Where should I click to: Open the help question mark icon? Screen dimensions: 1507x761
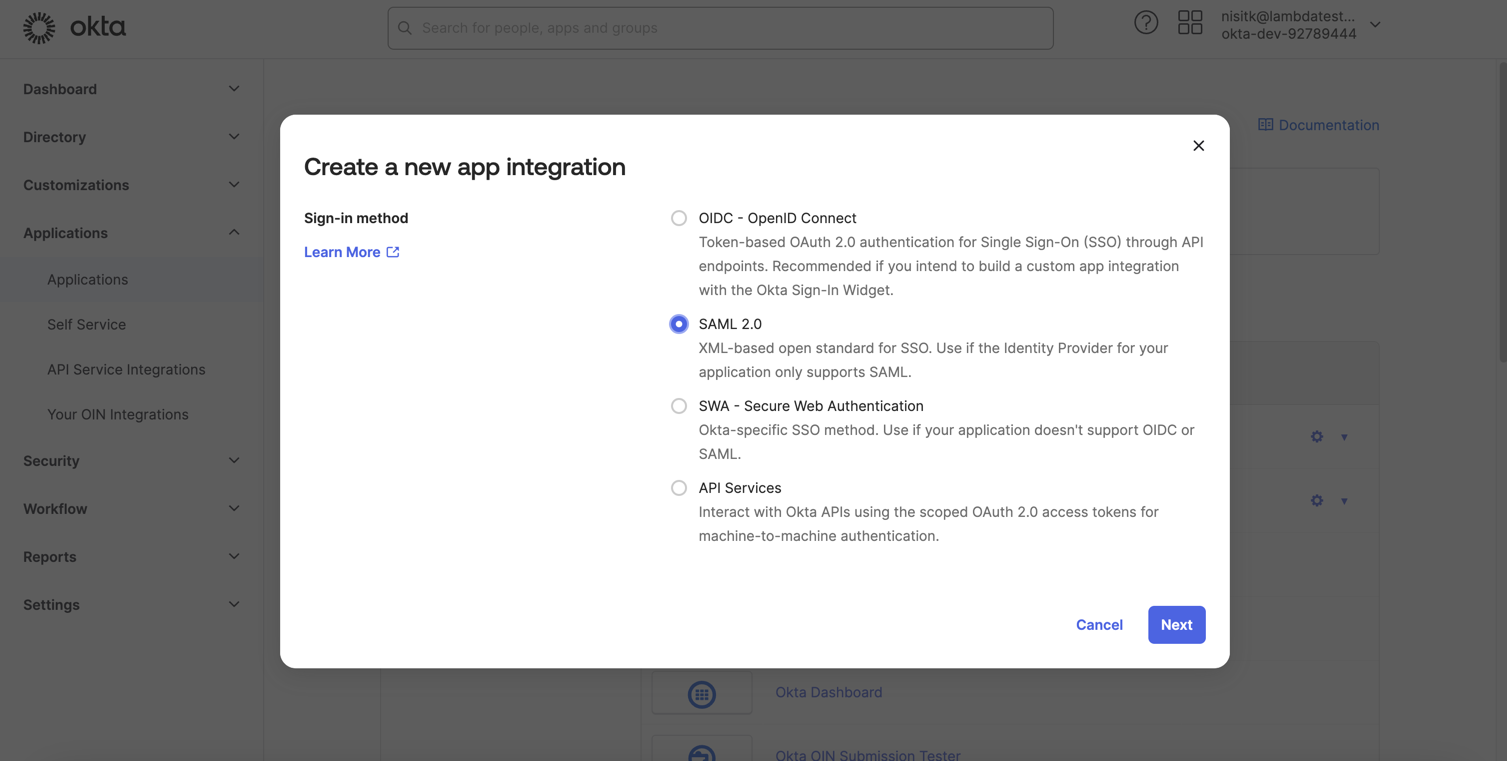coord(1146,21)
